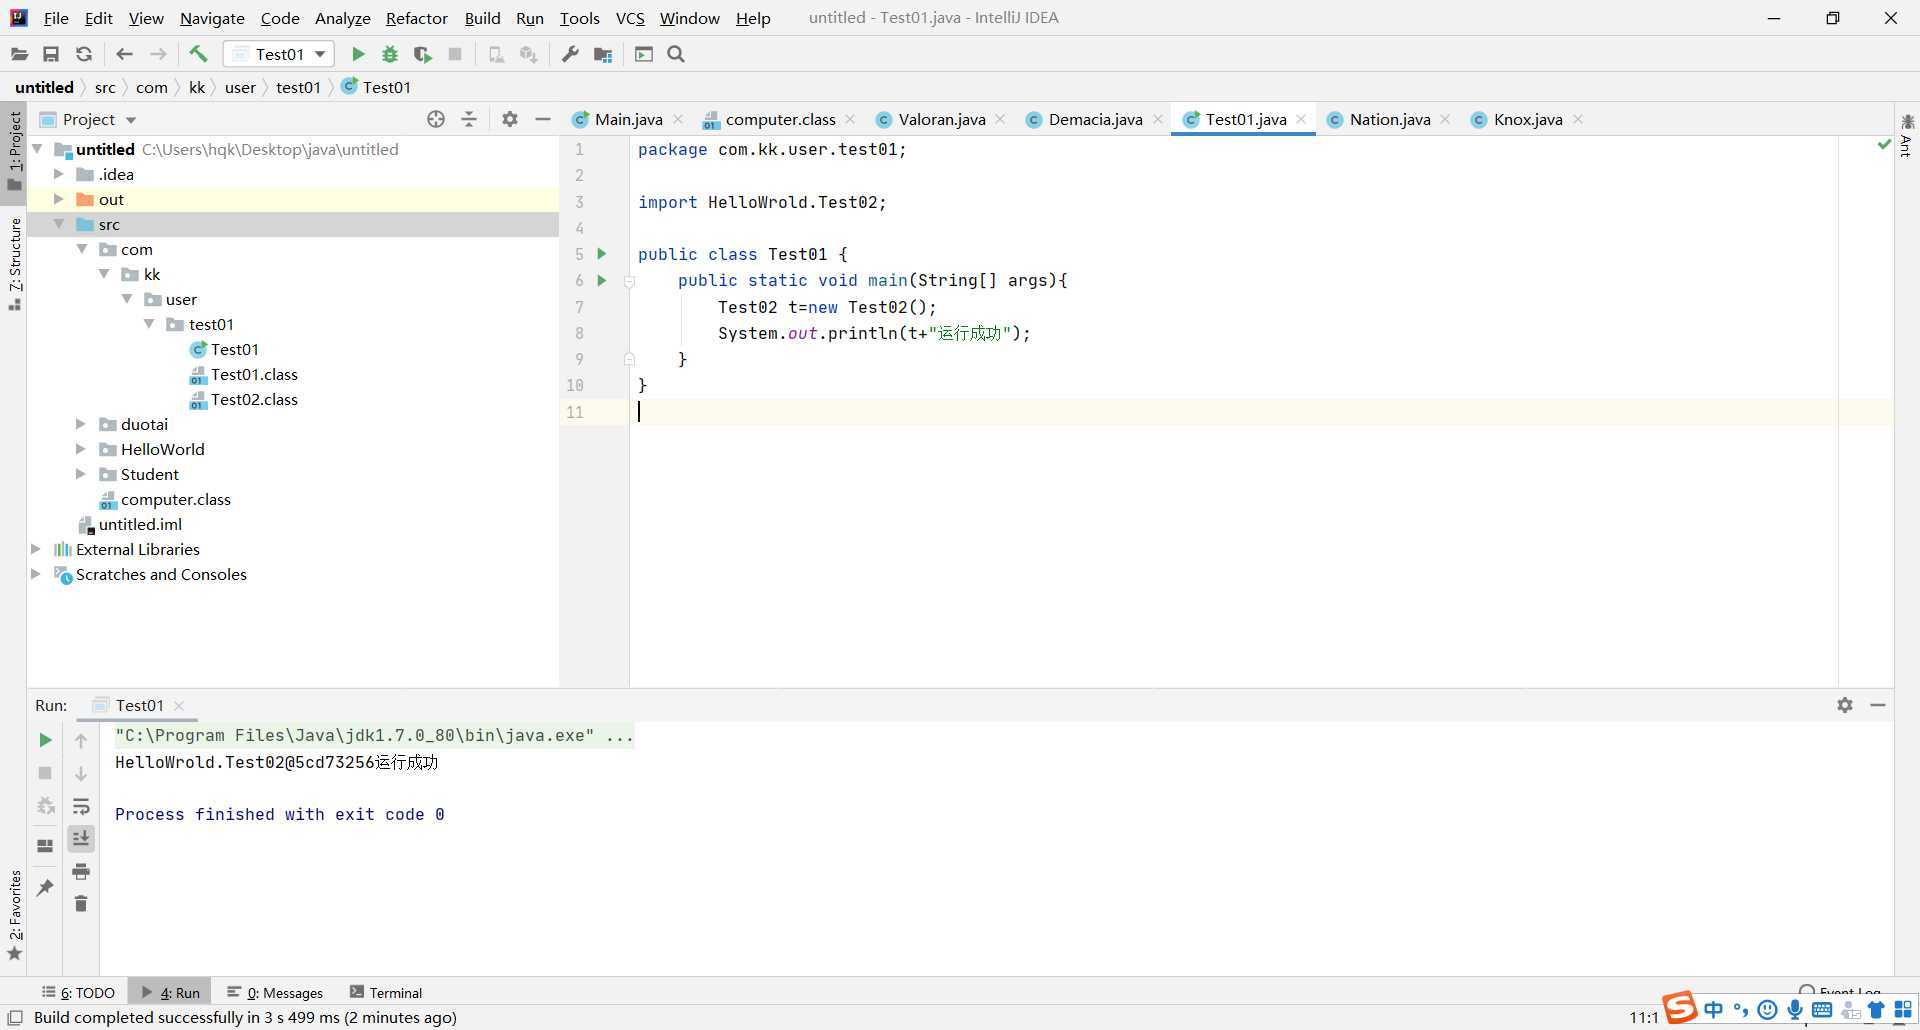Viewport: 1920px width, 1030px height.
Task: Open settings via the wrench icon
Action: tap(570, 54)
